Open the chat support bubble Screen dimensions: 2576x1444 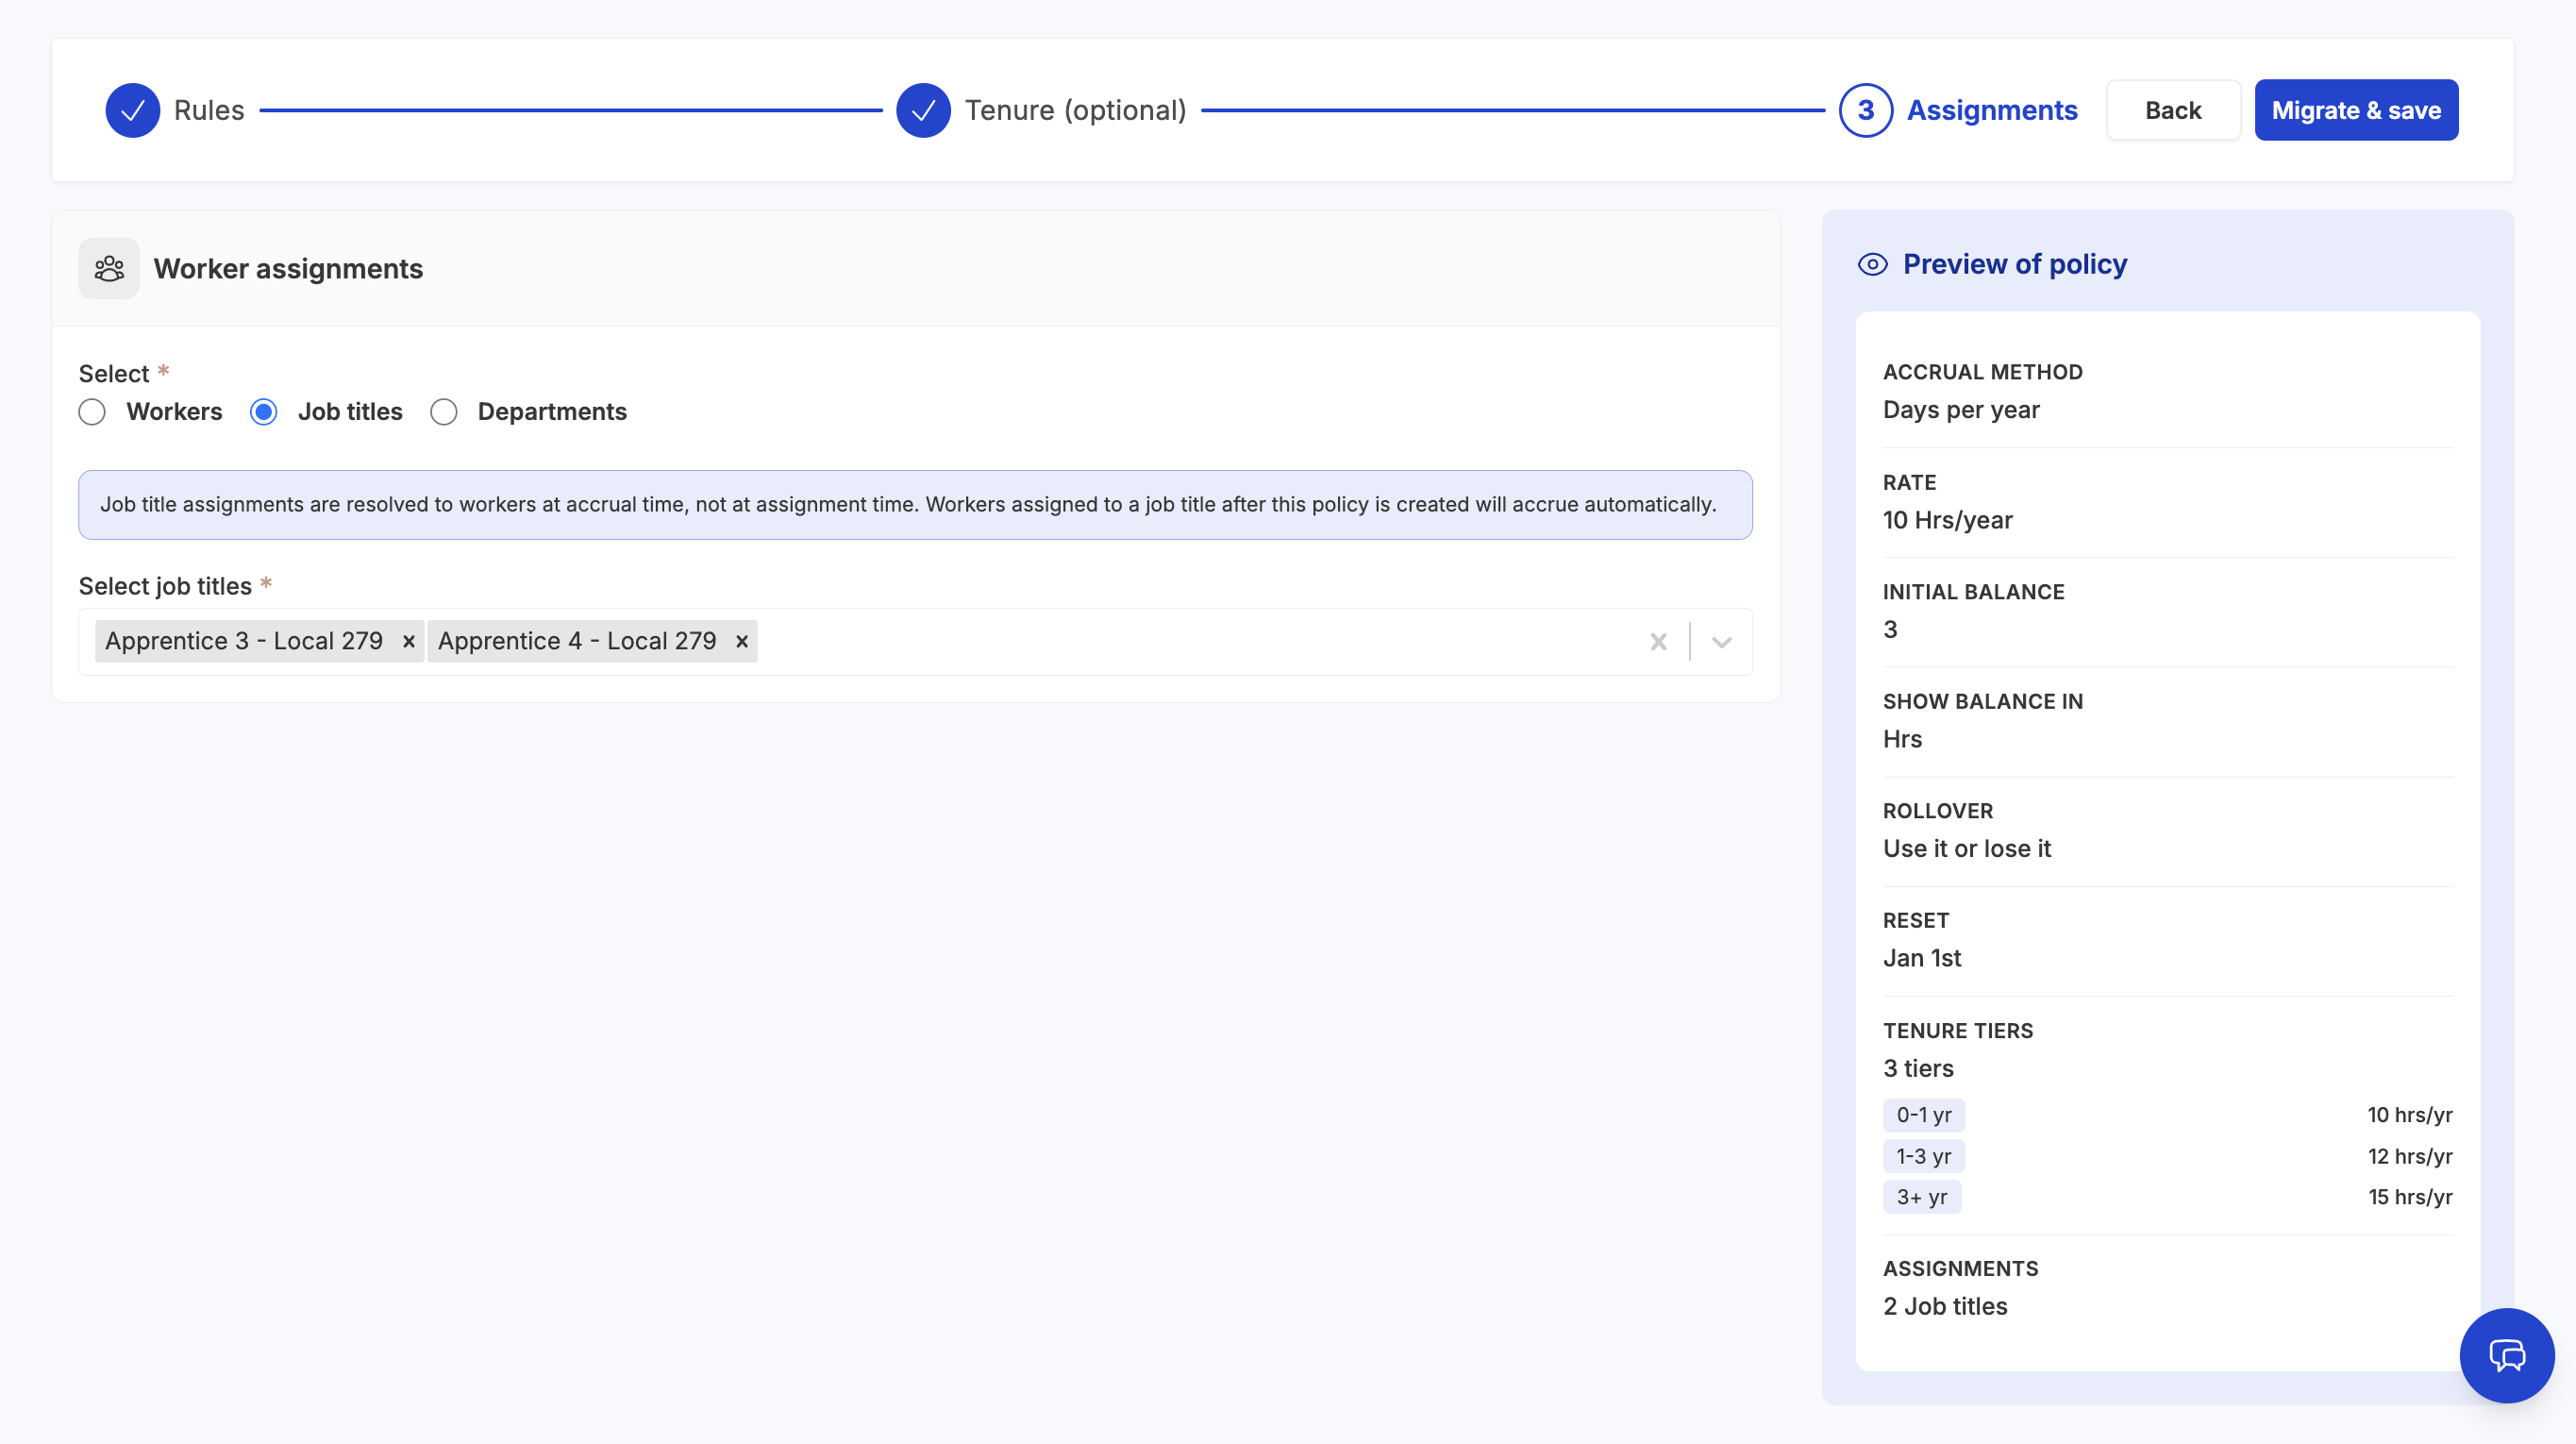click(x=2506, y=1355)
